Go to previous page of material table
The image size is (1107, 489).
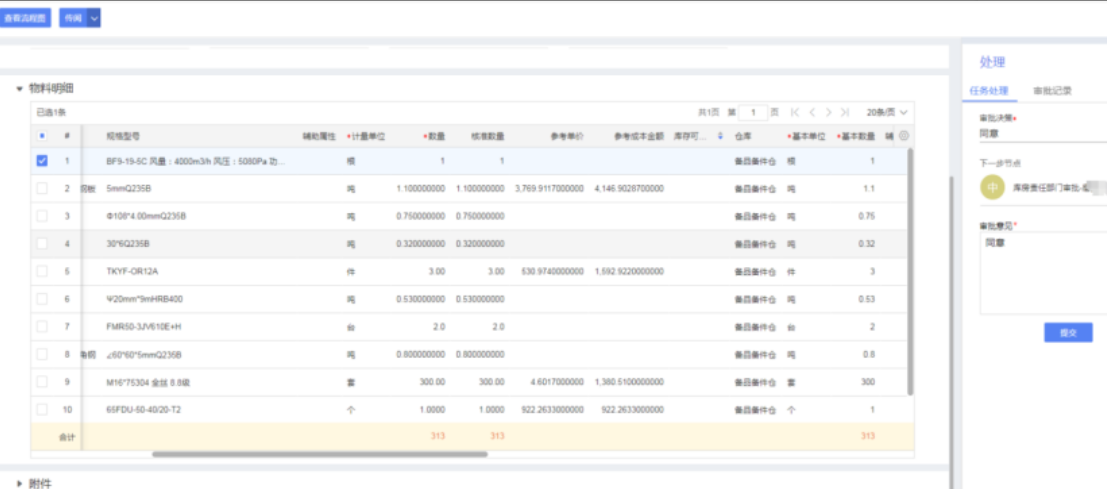(812, 113)
